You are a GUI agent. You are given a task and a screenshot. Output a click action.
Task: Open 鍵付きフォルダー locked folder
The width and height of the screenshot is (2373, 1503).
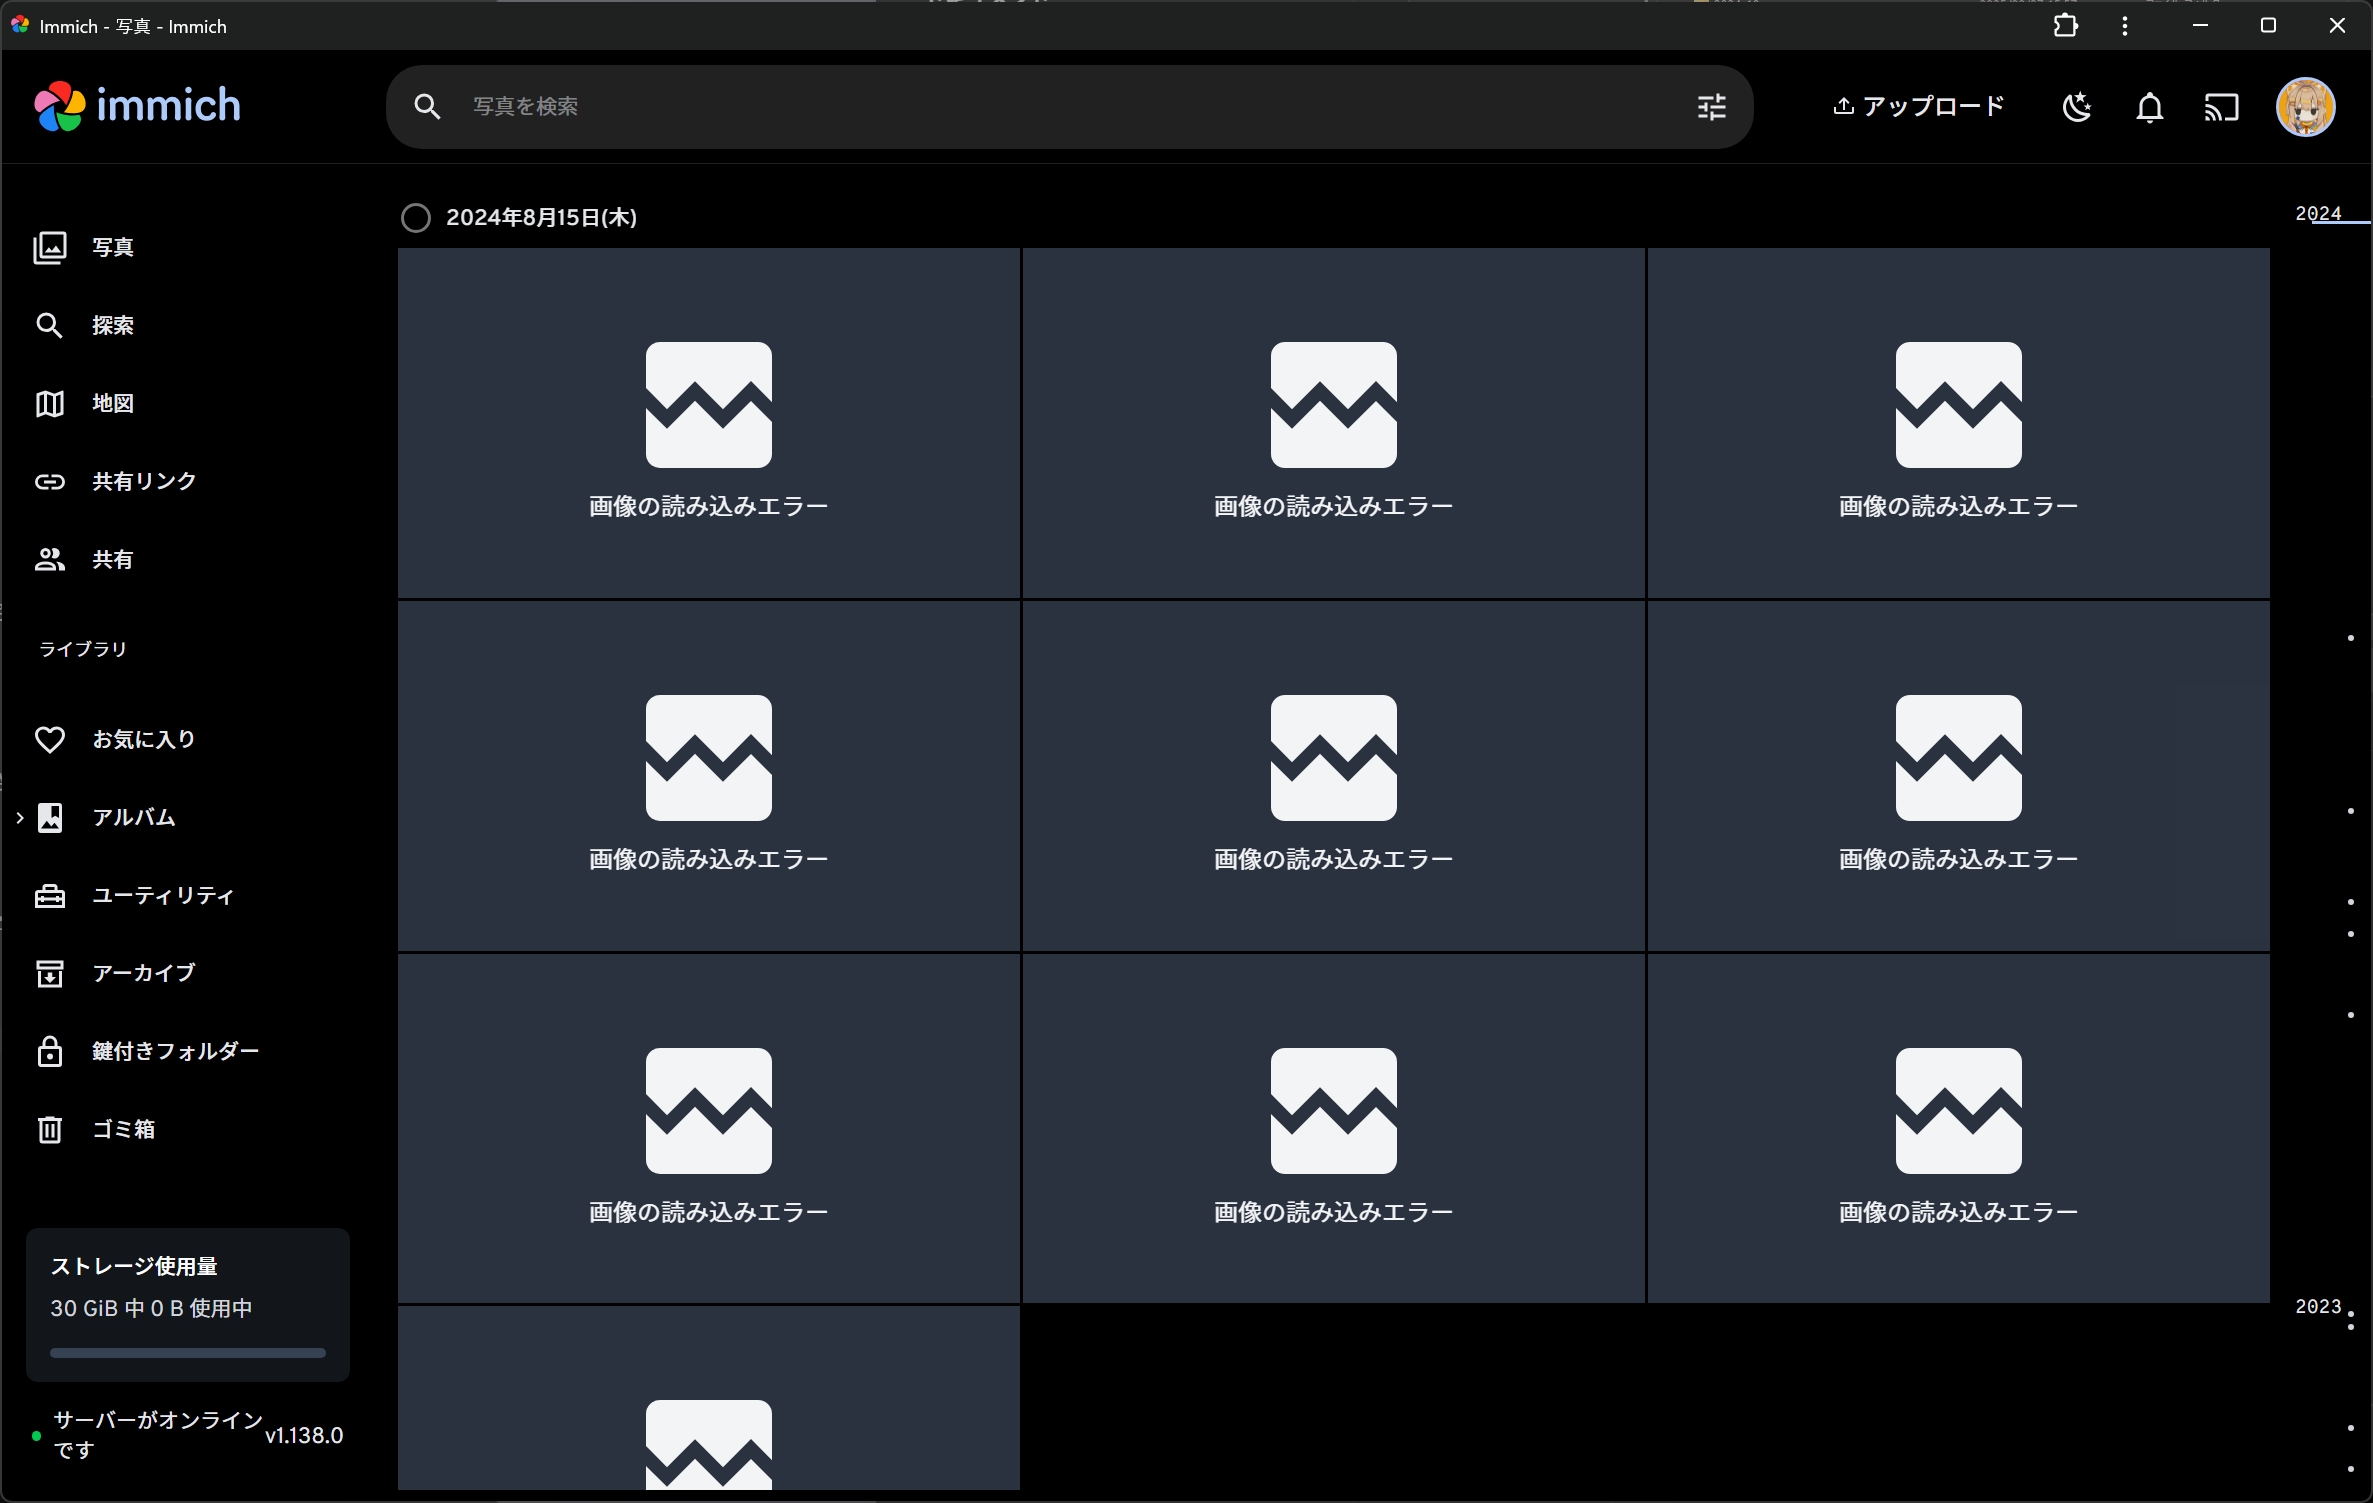pyautogui.click(x=175, y=1052)
